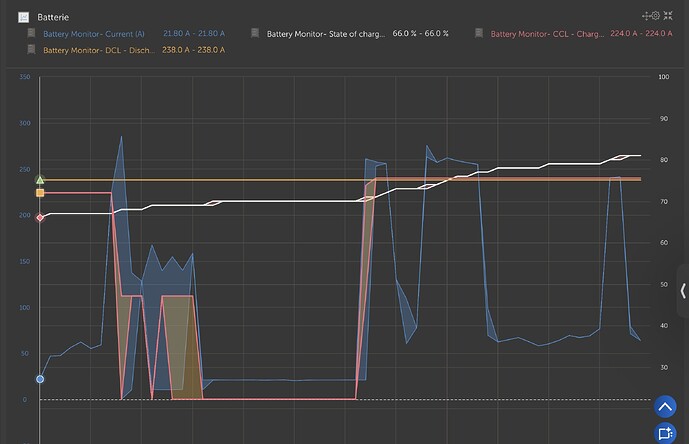Click the blue scroll-to-top arrow button
689x444 pixels.
tap(665, 406)
